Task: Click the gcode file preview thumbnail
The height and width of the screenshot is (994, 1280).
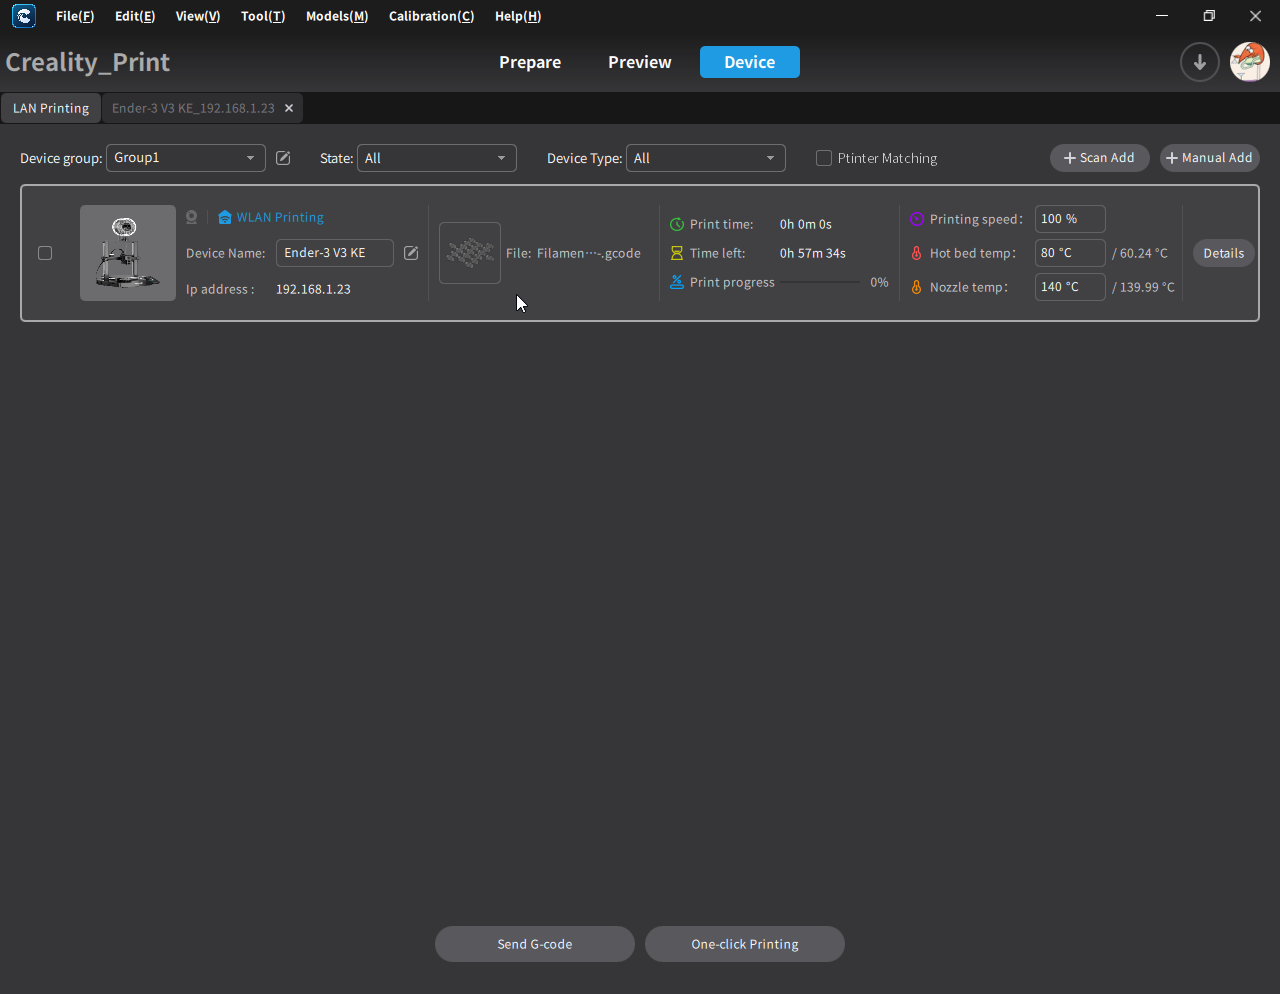Action: [x=470, y=253]
